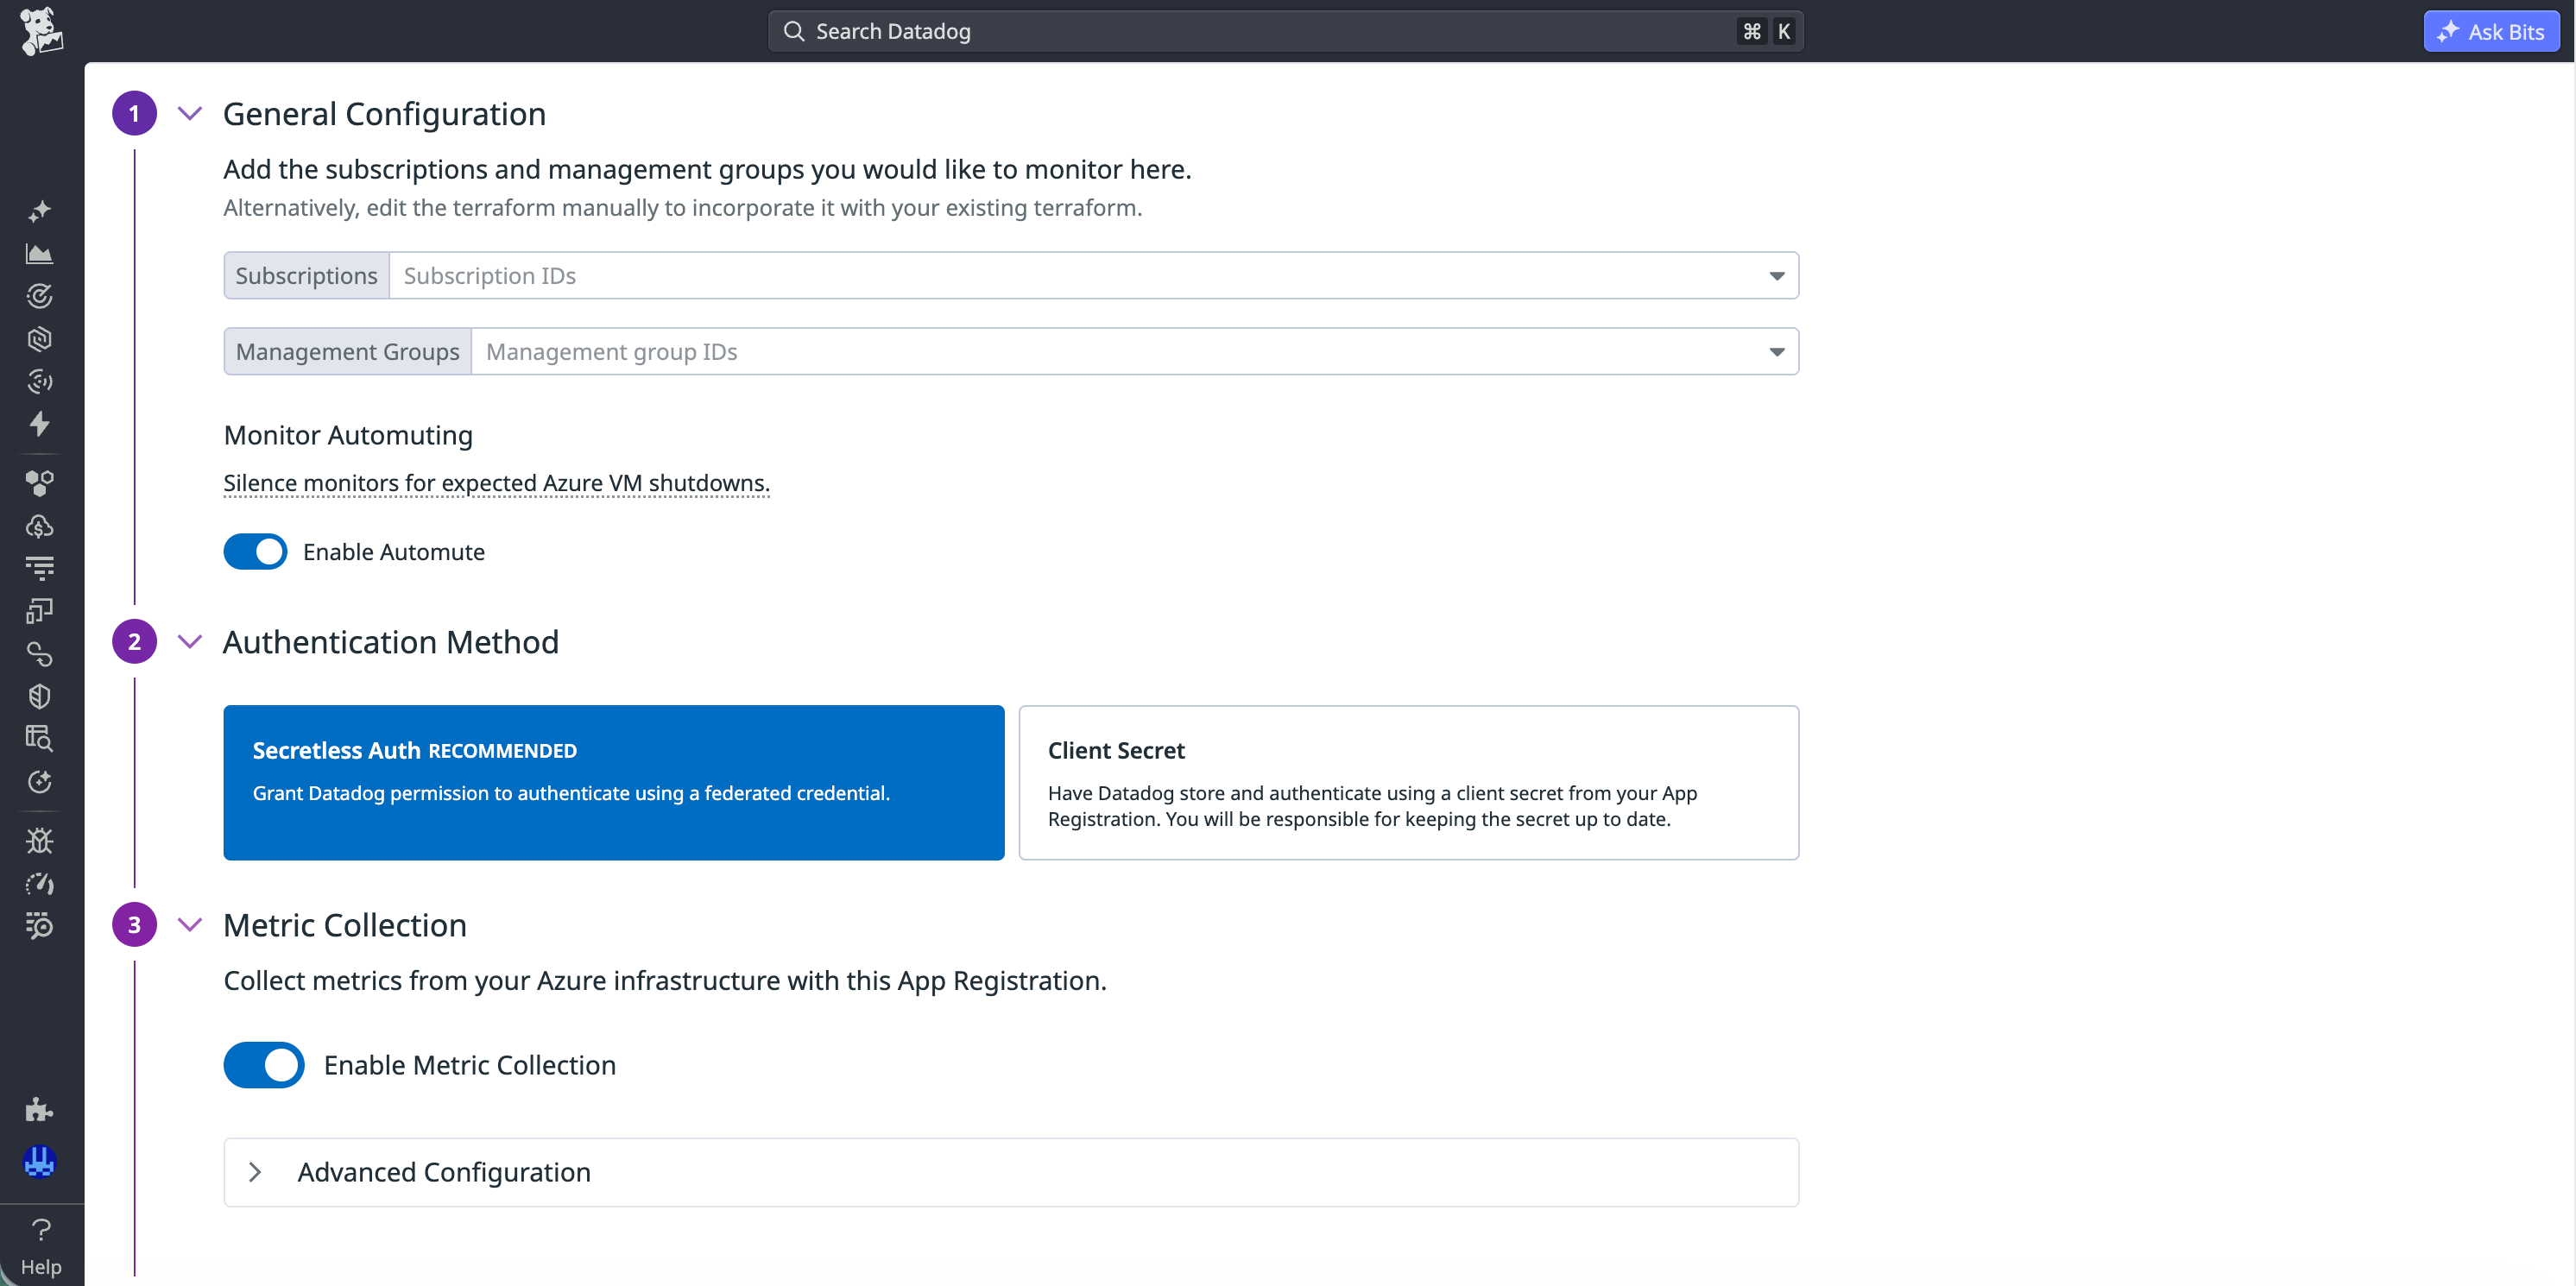The image size is (2576, 1286).
Task: Click the Enable Metric Collection label
Action: point(470,1065)
